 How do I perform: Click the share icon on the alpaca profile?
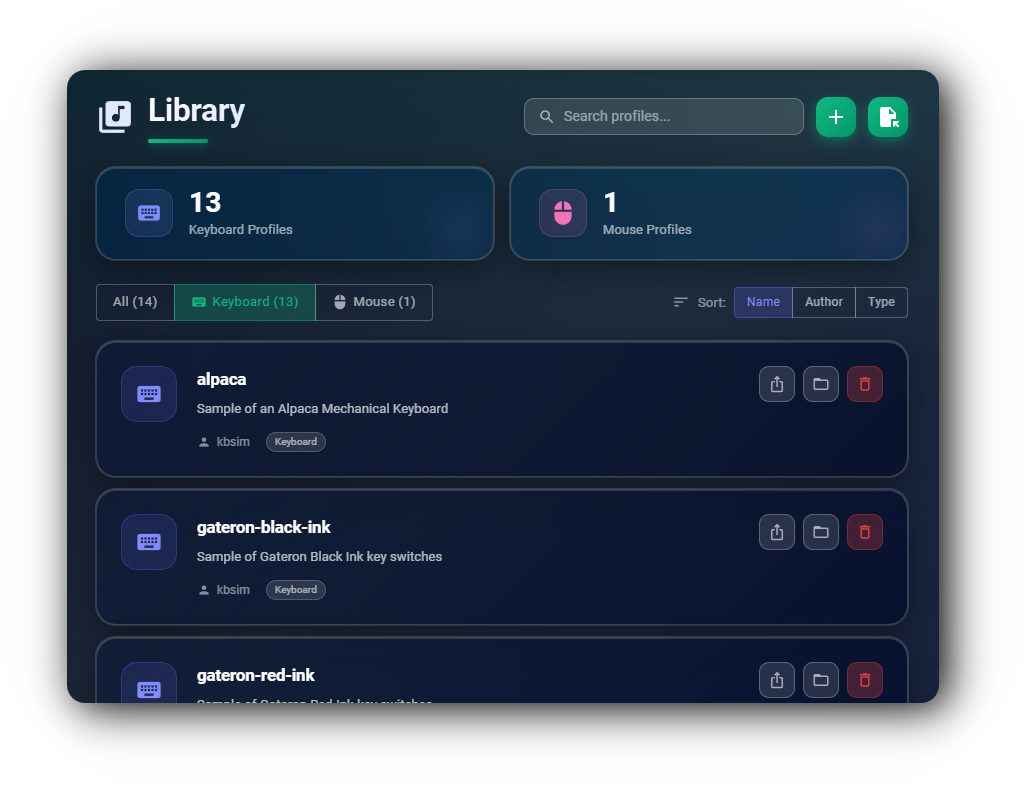tap(777, 384)
